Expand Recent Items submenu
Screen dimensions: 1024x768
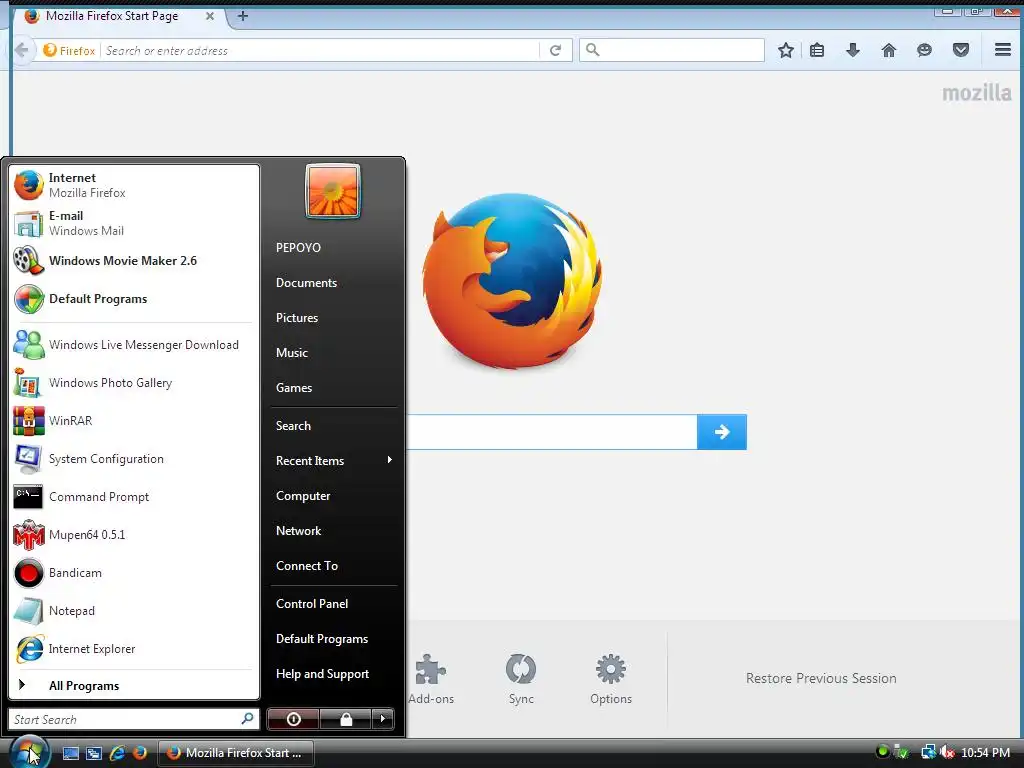[334, 461]
